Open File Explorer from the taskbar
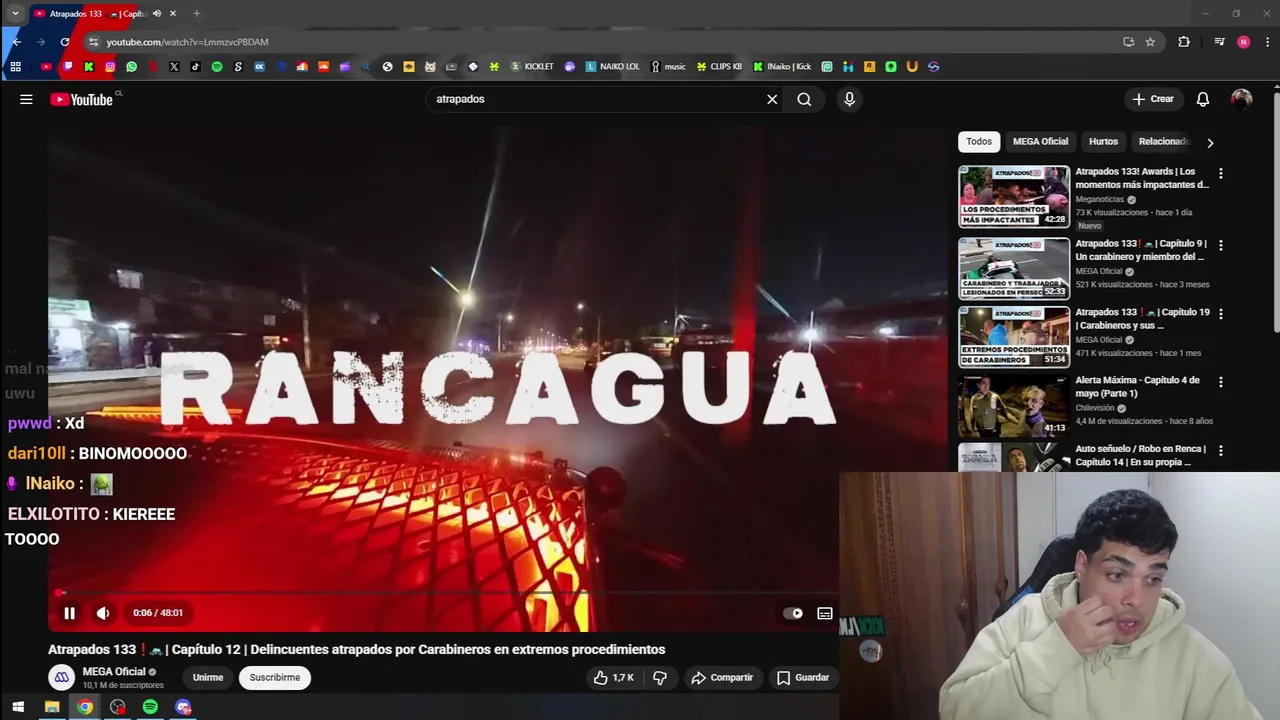 [52, 707]
